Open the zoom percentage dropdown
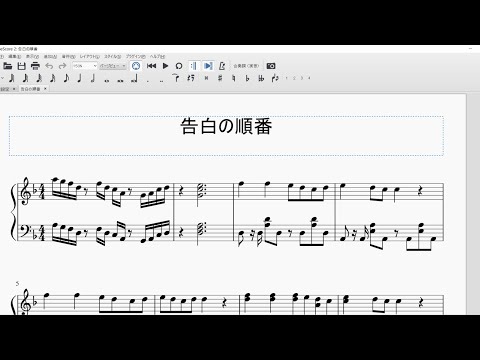 point(85,66)
